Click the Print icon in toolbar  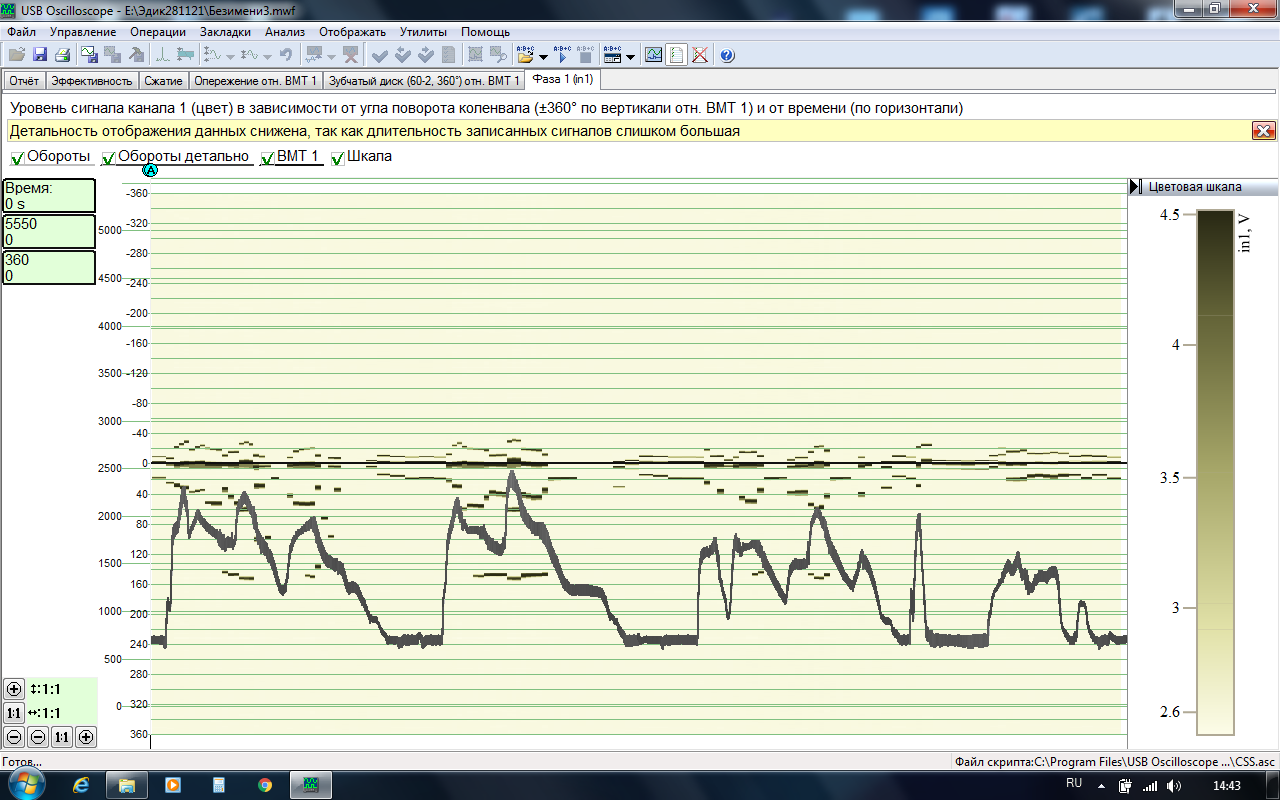62,55
